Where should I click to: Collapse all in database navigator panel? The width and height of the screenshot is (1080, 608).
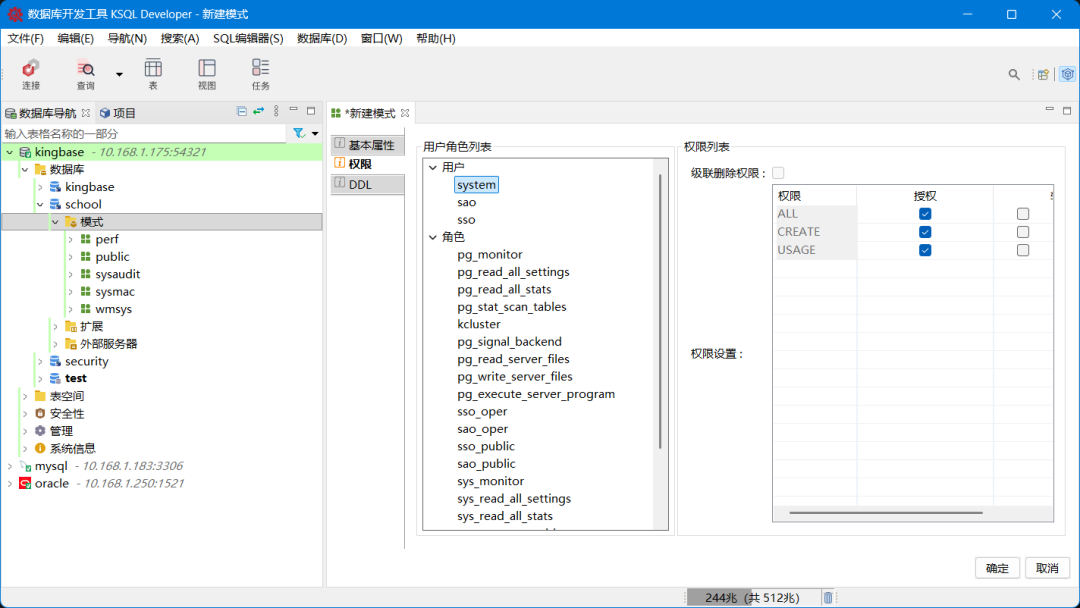coord(242,111)
